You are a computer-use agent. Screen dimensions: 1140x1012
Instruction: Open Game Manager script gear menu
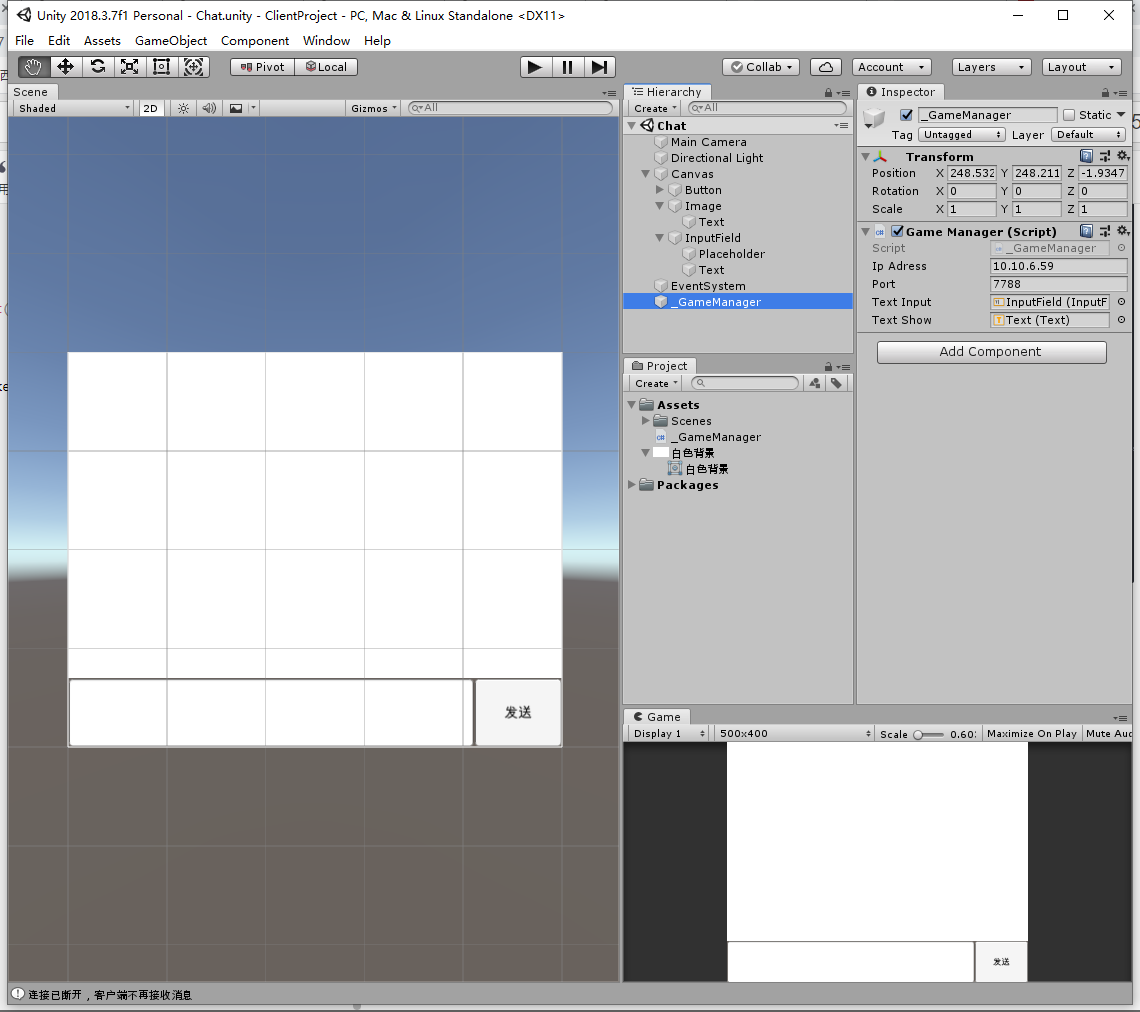[1123, 230]
